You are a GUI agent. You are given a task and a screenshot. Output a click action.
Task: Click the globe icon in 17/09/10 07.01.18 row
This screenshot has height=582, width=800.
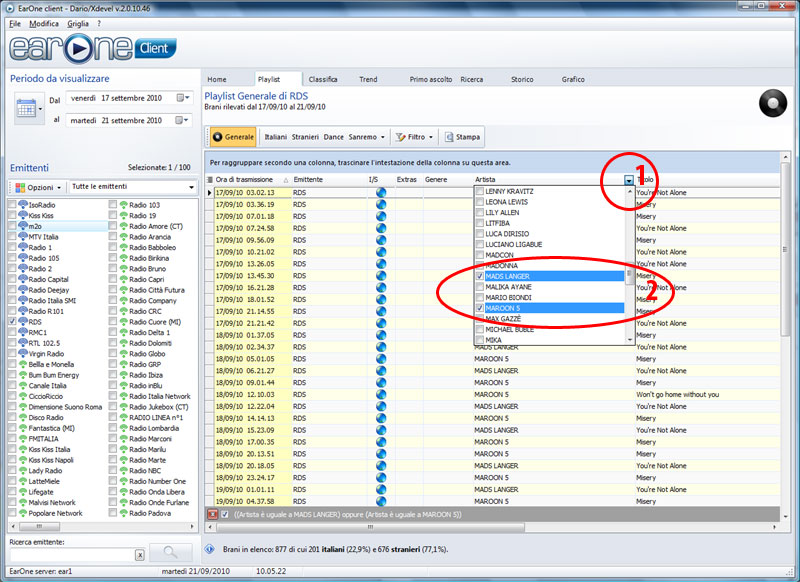click(381, 216)
